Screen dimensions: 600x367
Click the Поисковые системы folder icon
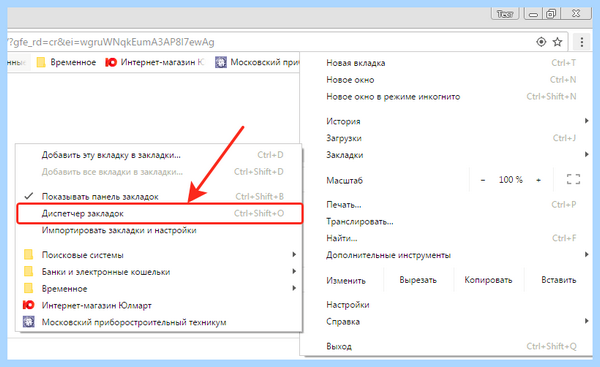tap(28, 254)
